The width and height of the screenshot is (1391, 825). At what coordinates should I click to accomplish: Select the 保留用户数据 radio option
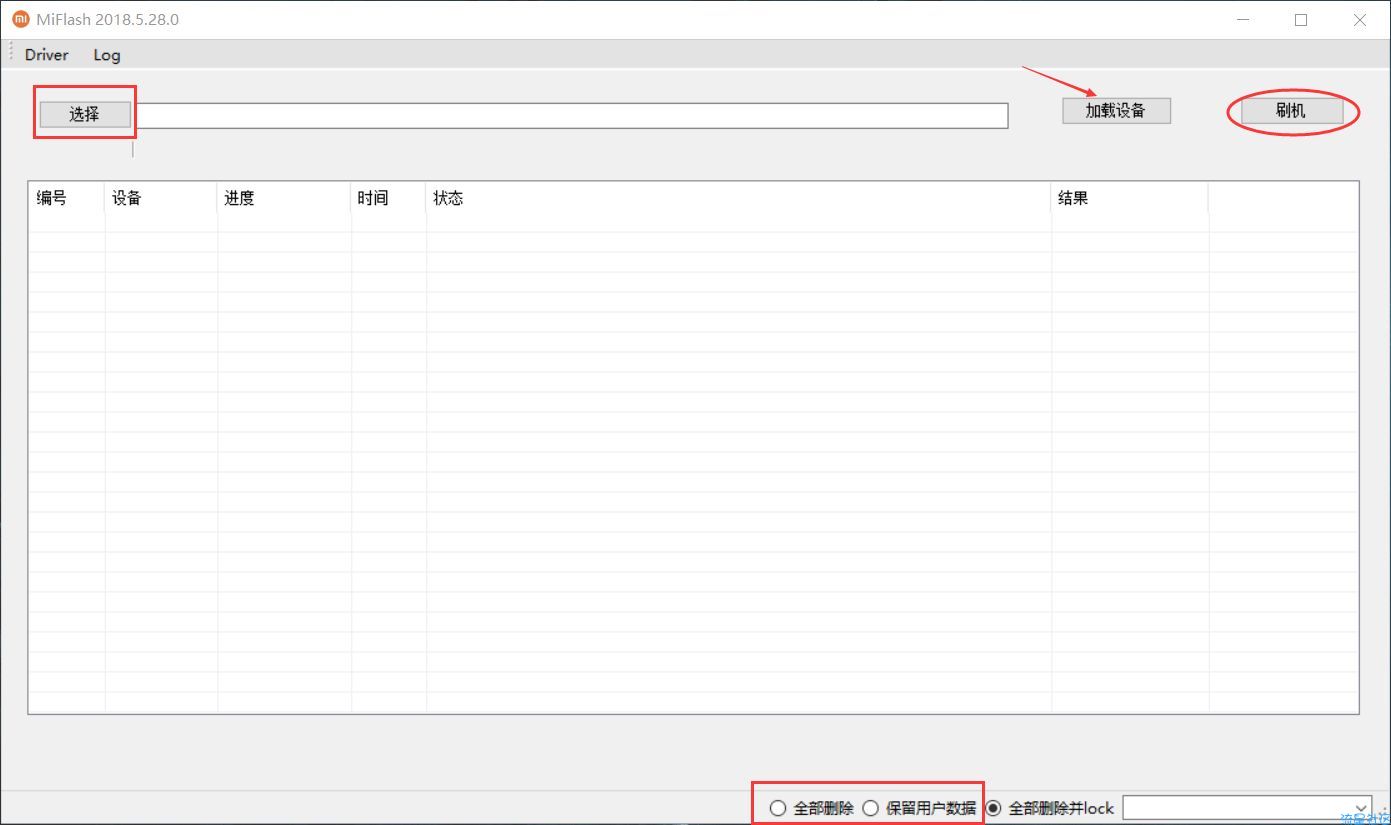click(919, 808)
